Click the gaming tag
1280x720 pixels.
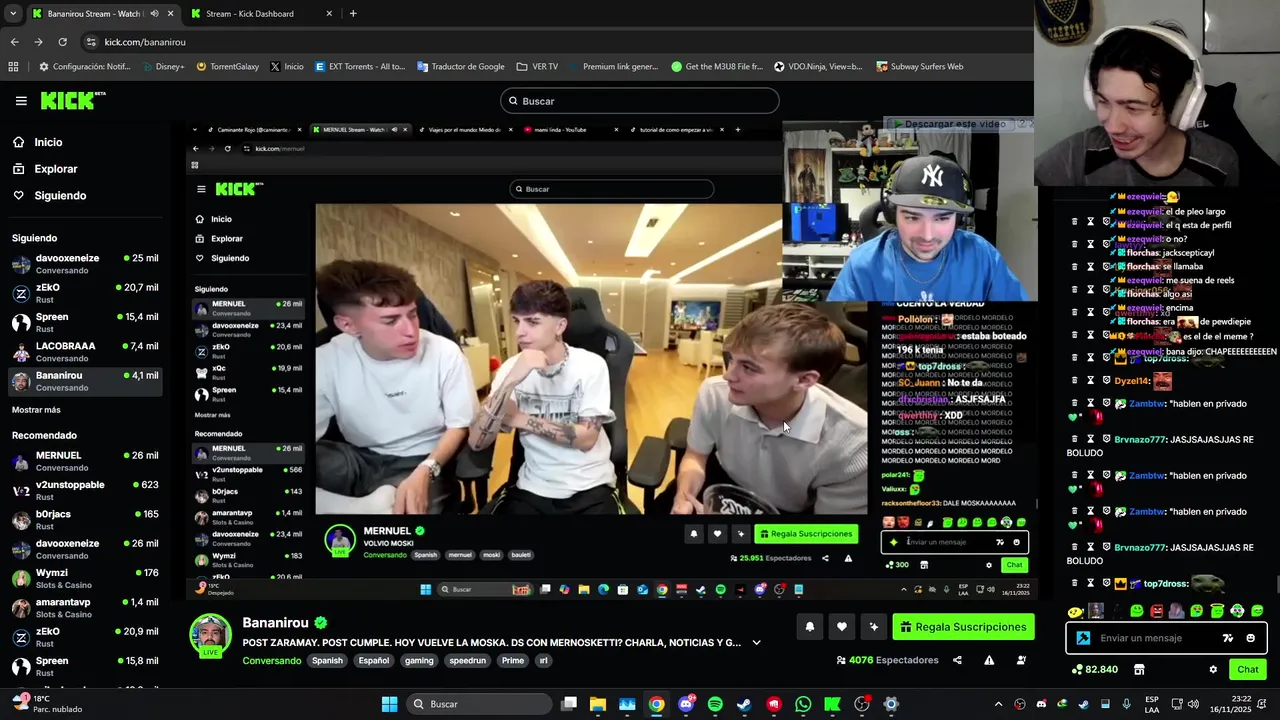coord(419,661)
